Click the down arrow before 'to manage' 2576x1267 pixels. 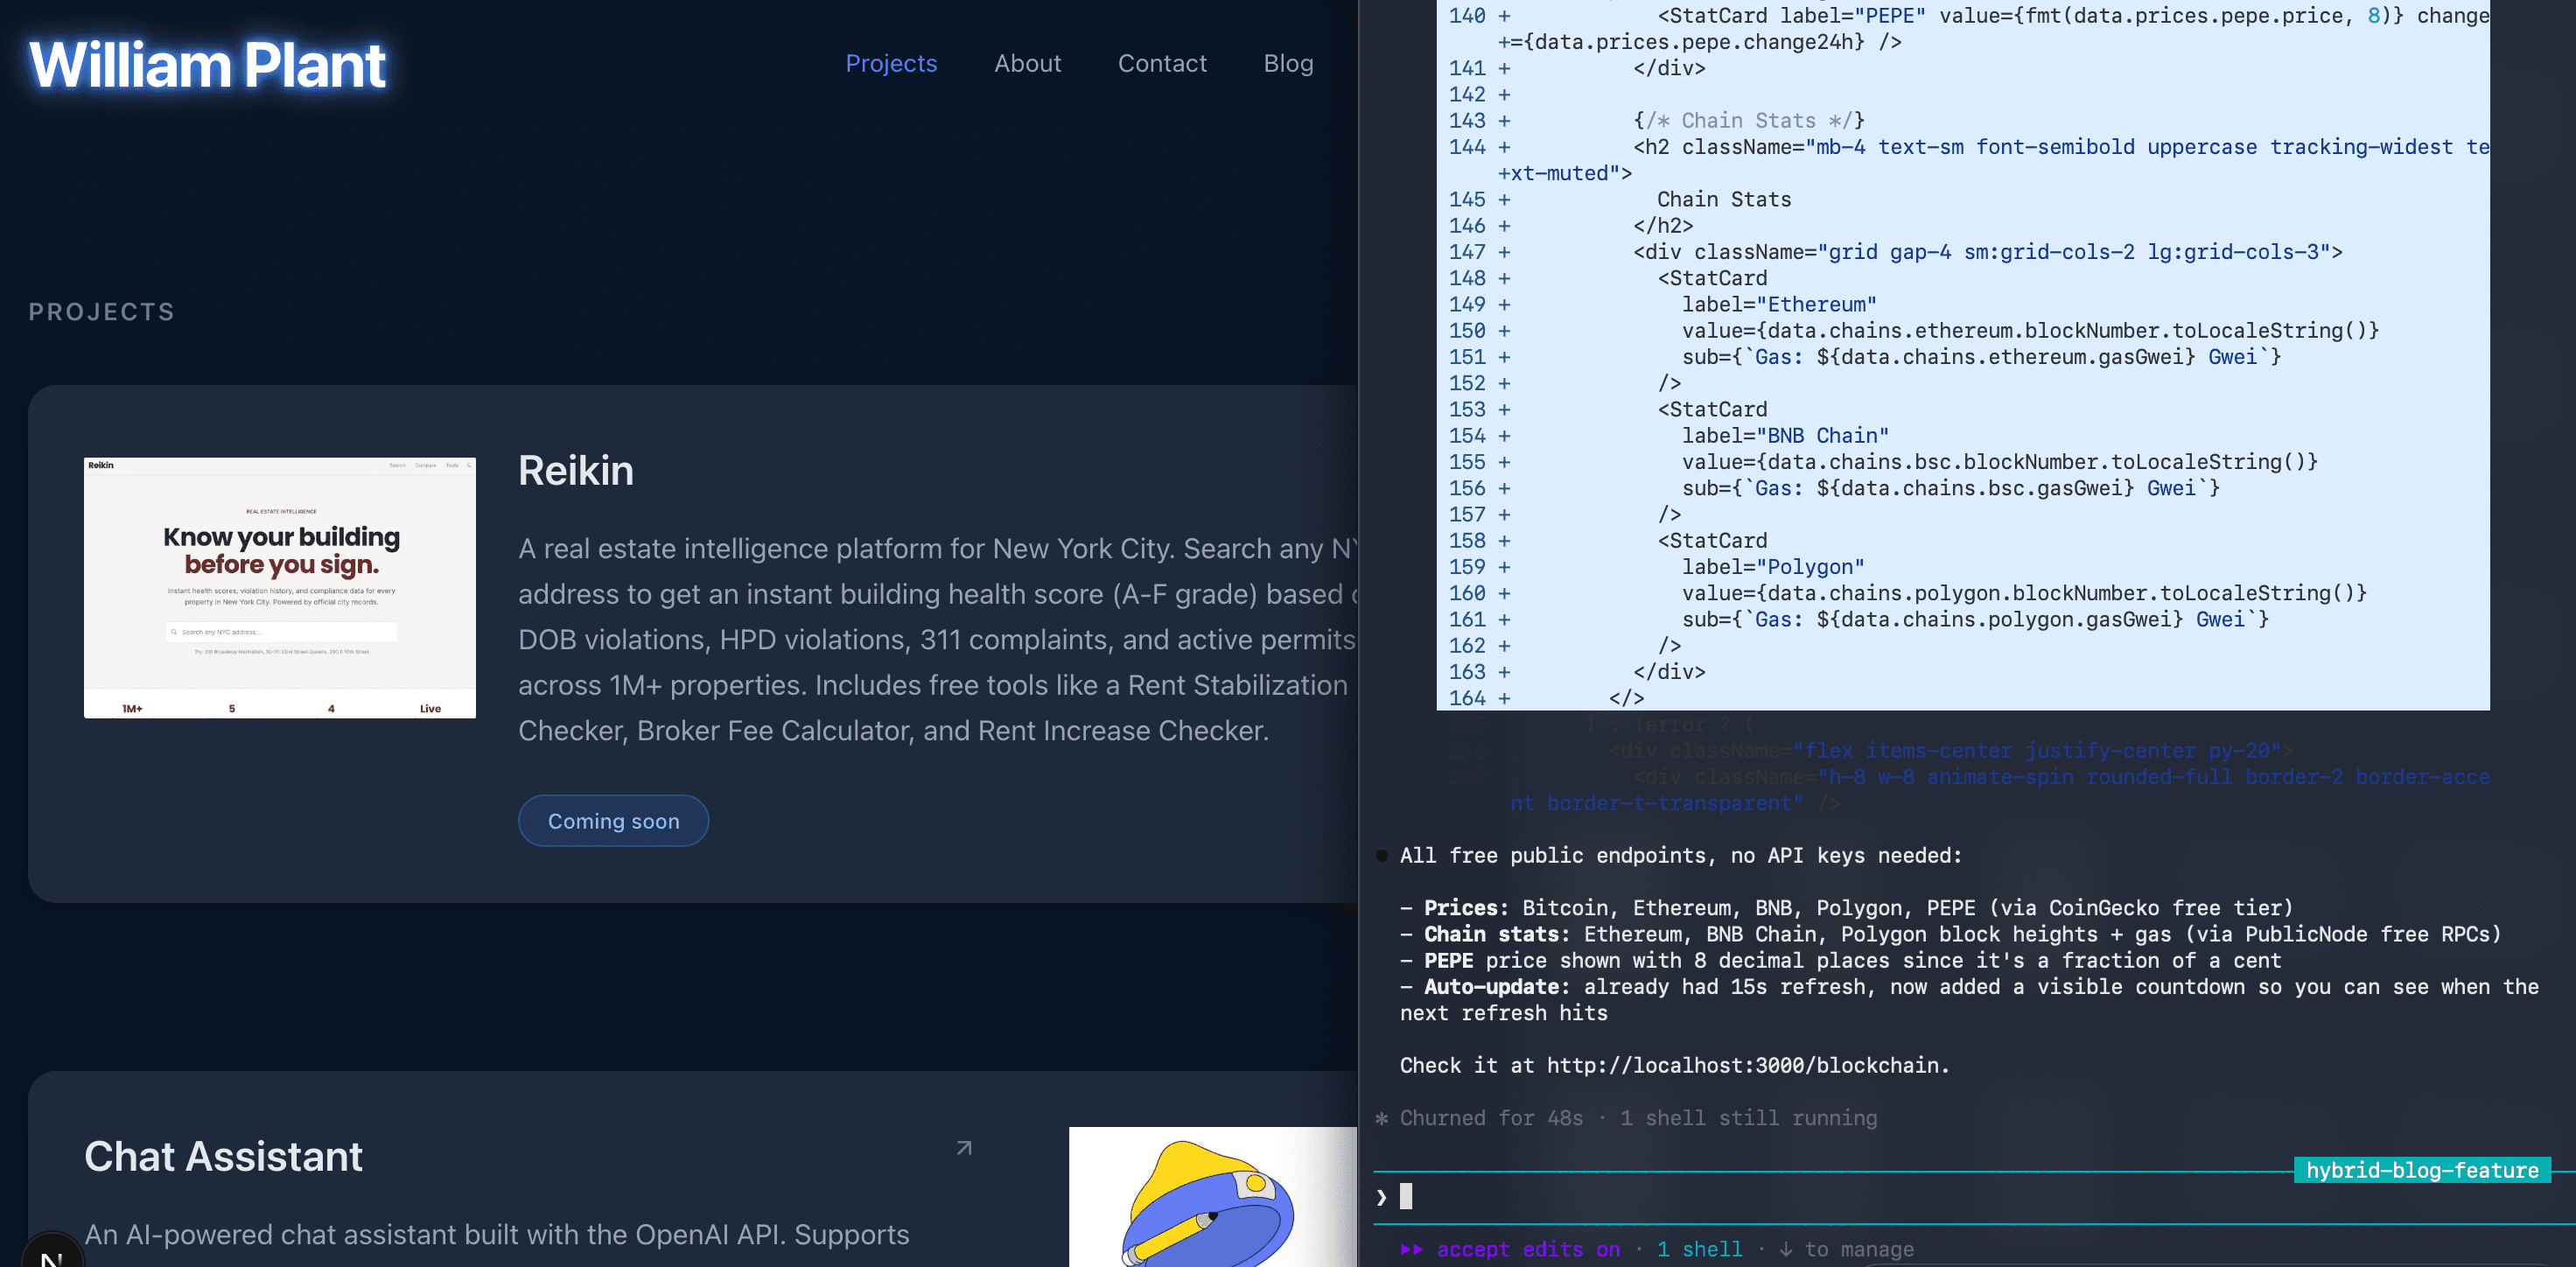tap(1786, 1249)
